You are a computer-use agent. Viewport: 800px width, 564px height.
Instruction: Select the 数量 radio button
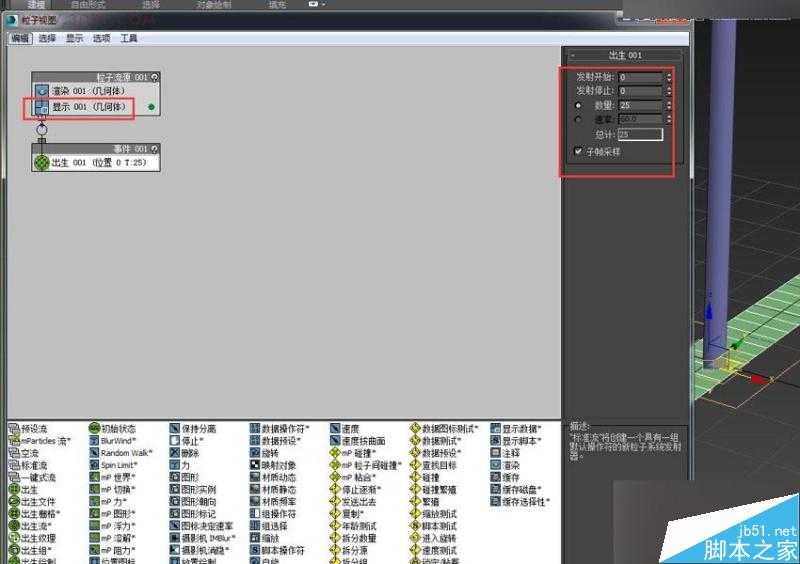pos(578,106)
